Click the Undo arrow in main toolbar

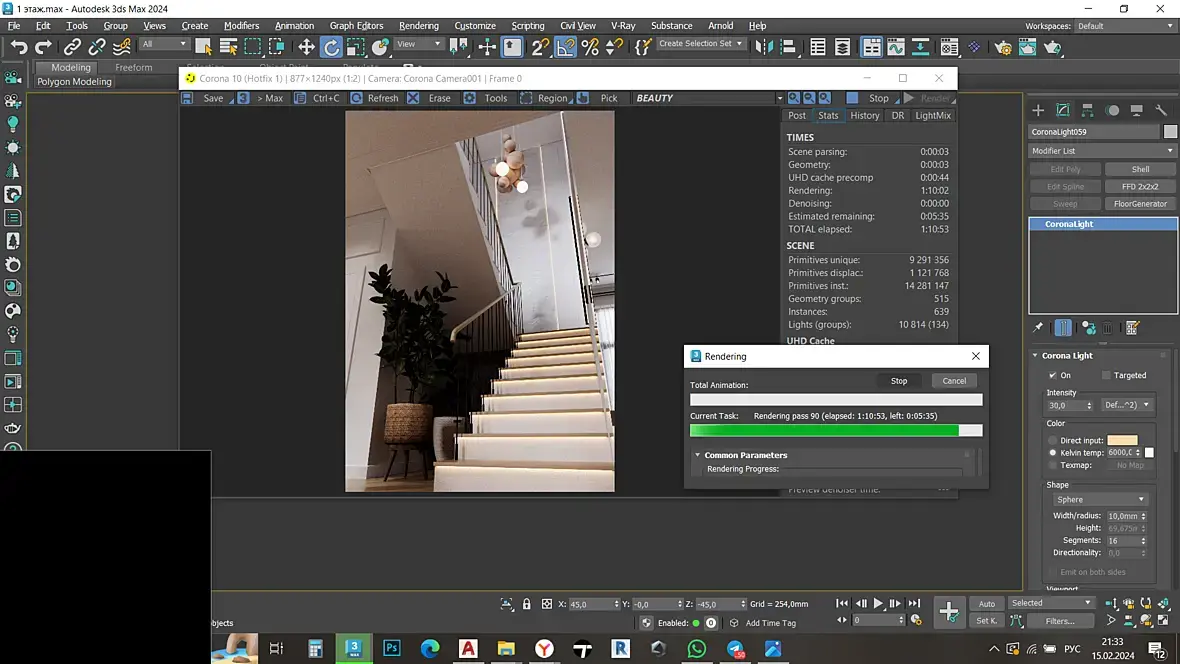click(x=19, y=47)
